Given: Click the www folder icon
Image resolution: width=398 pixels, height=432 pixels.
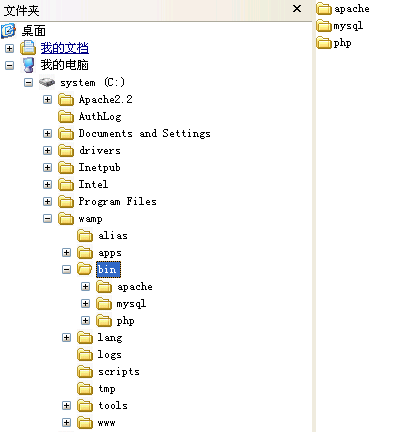Looking at the screenshot, I should tap(85, 423).
